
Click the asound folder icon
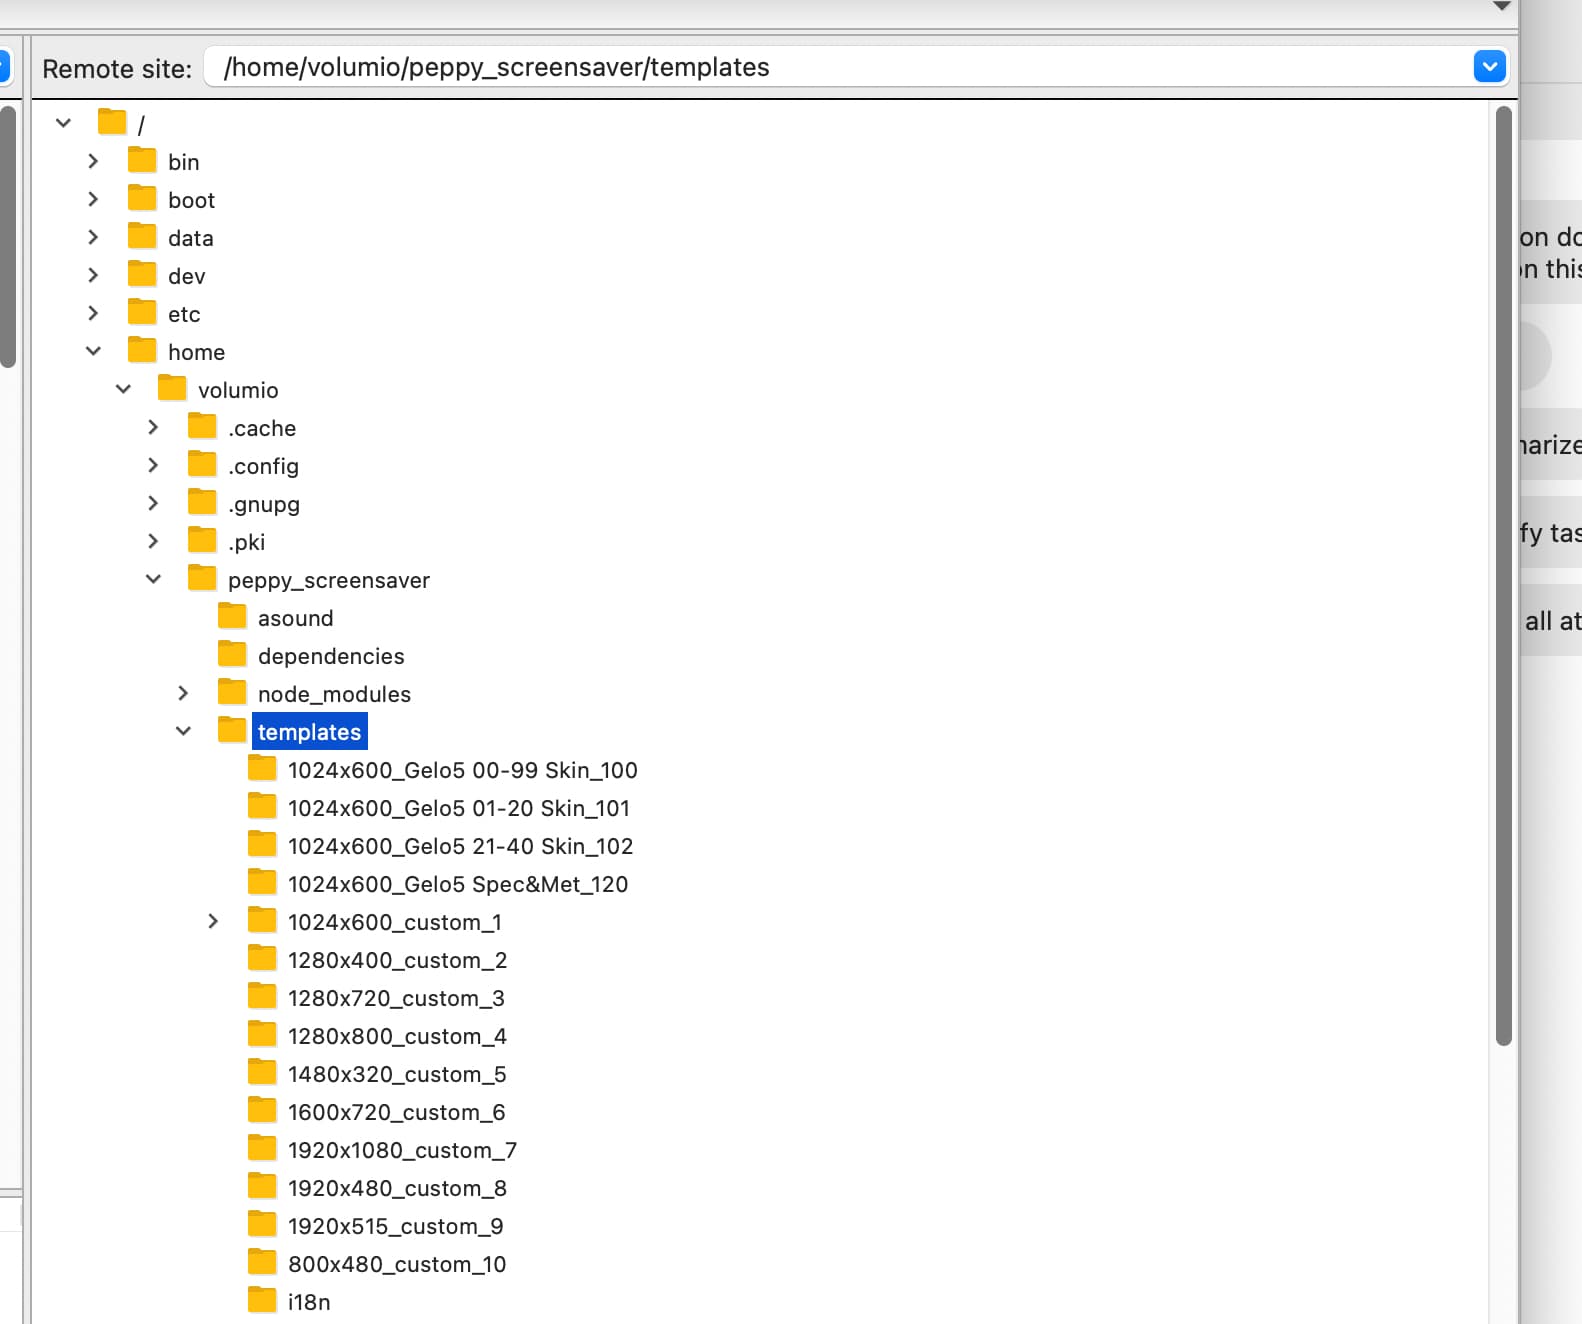(232, 617)
